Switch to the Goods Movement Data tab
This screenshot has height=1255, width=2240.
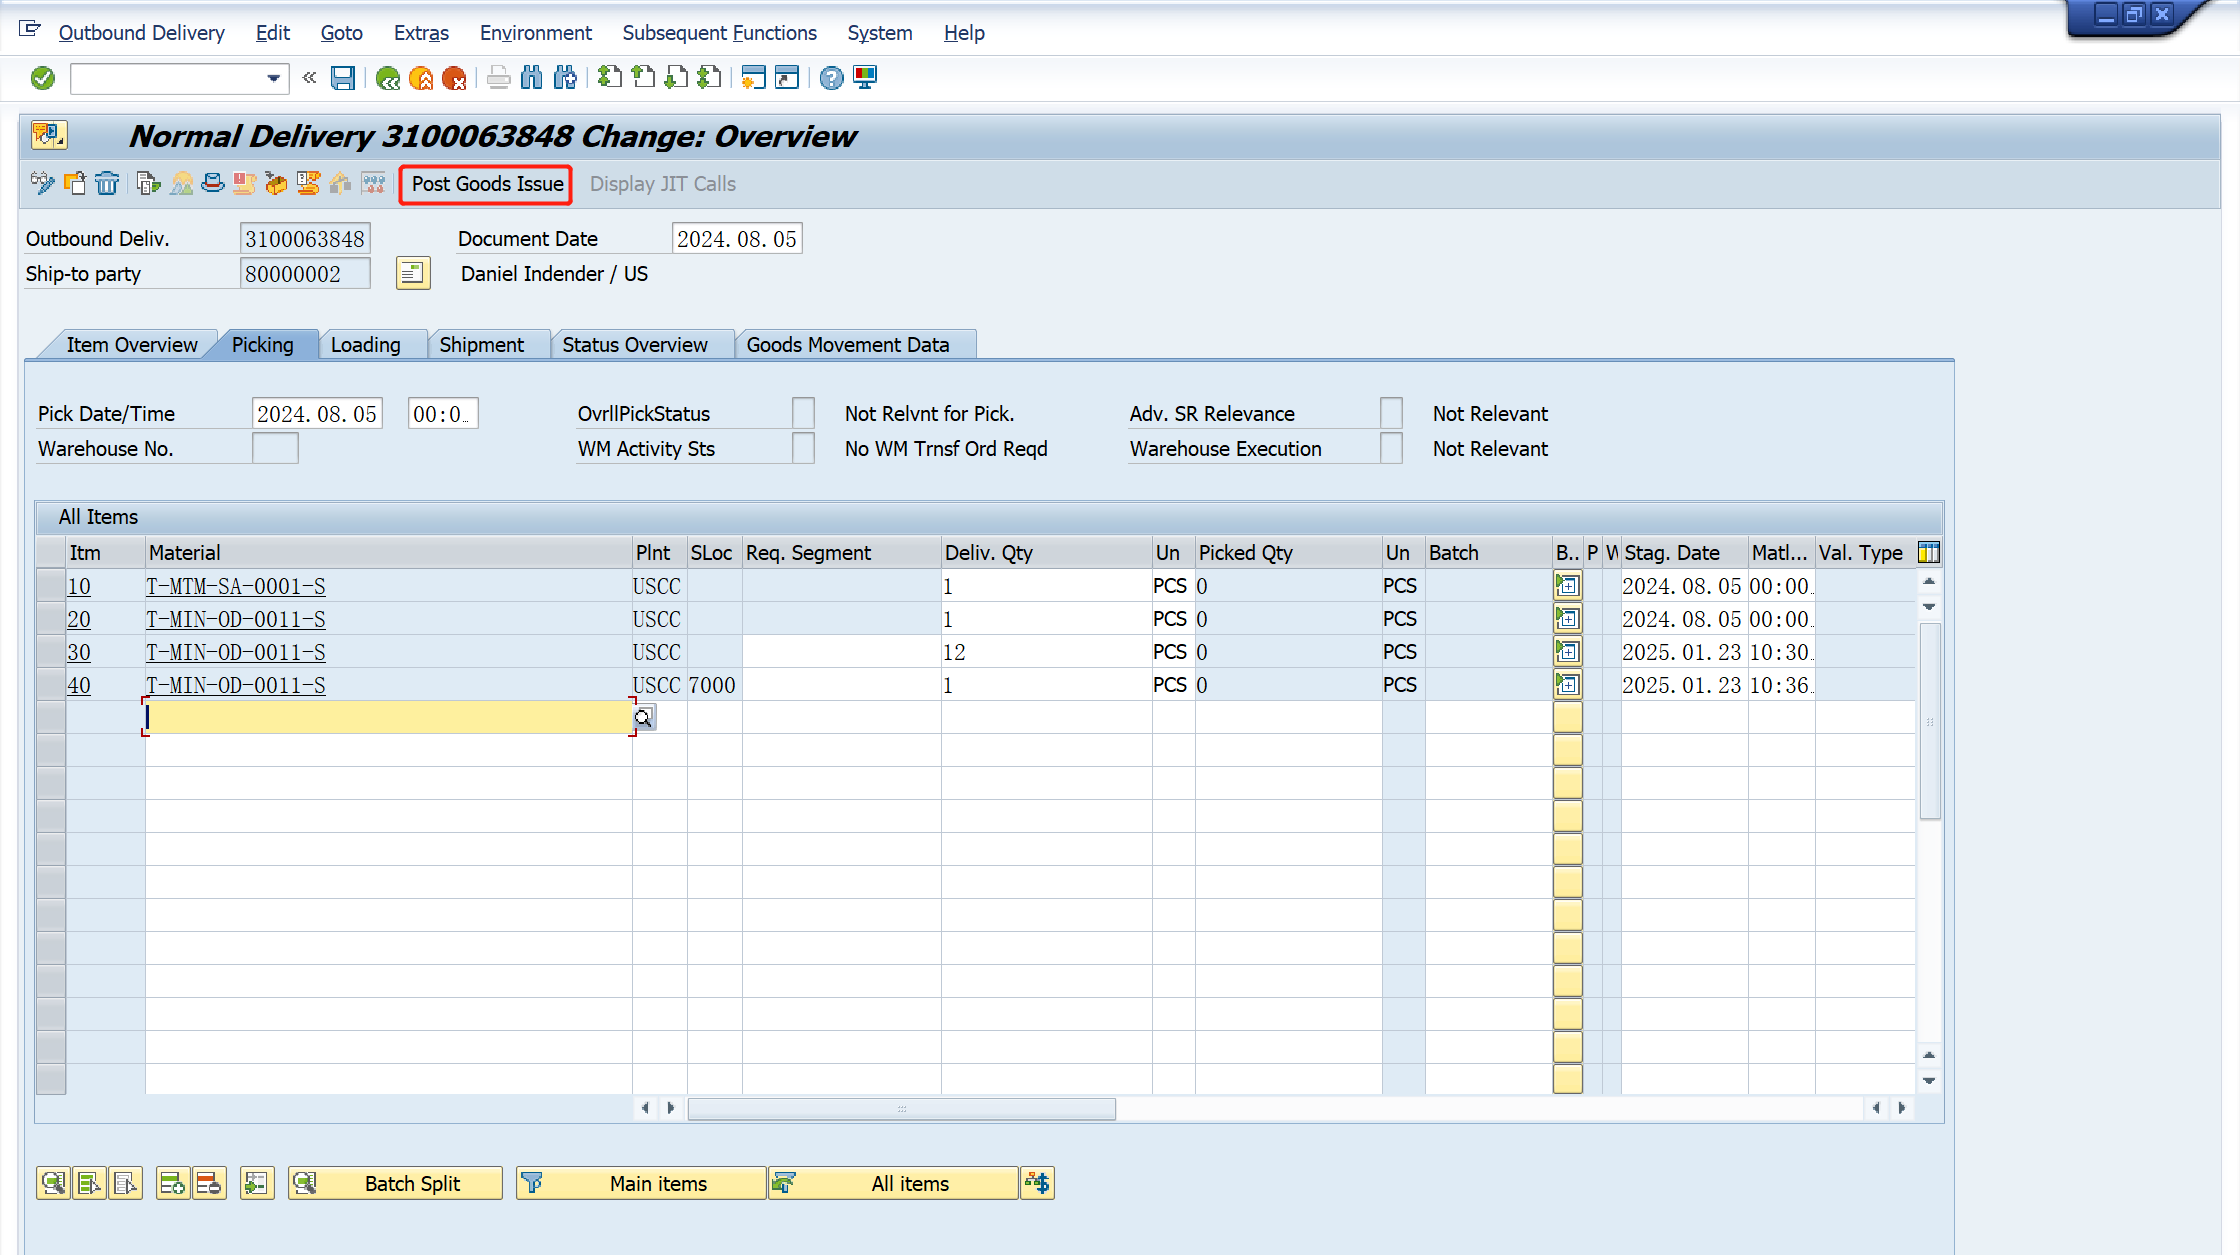847,345
